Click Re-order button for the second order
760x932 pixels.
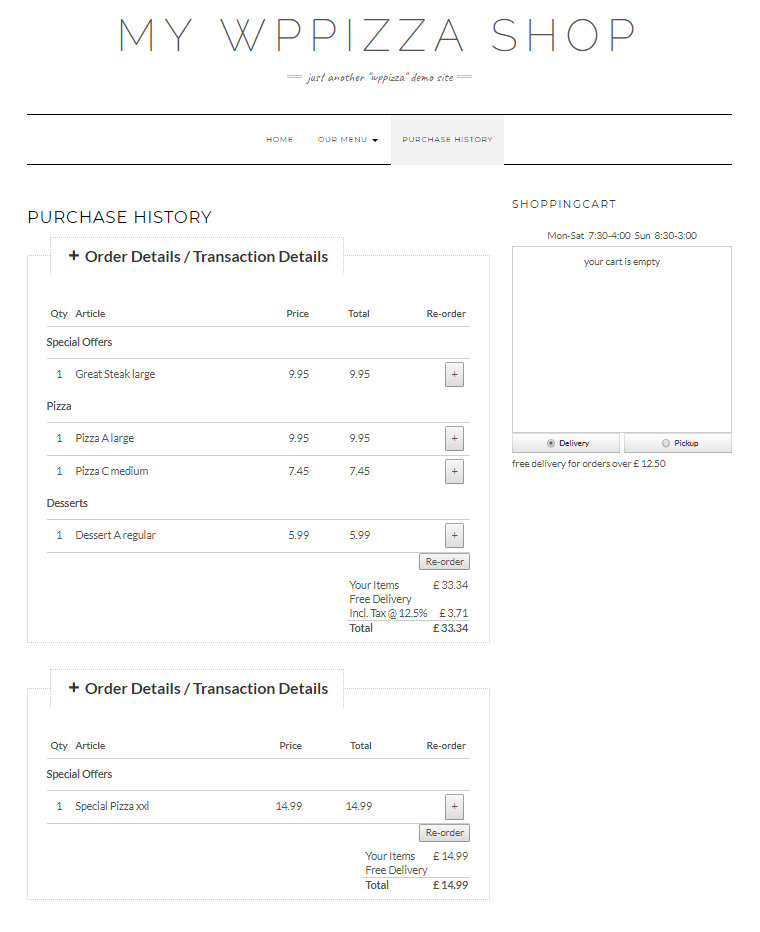point(444,833)
